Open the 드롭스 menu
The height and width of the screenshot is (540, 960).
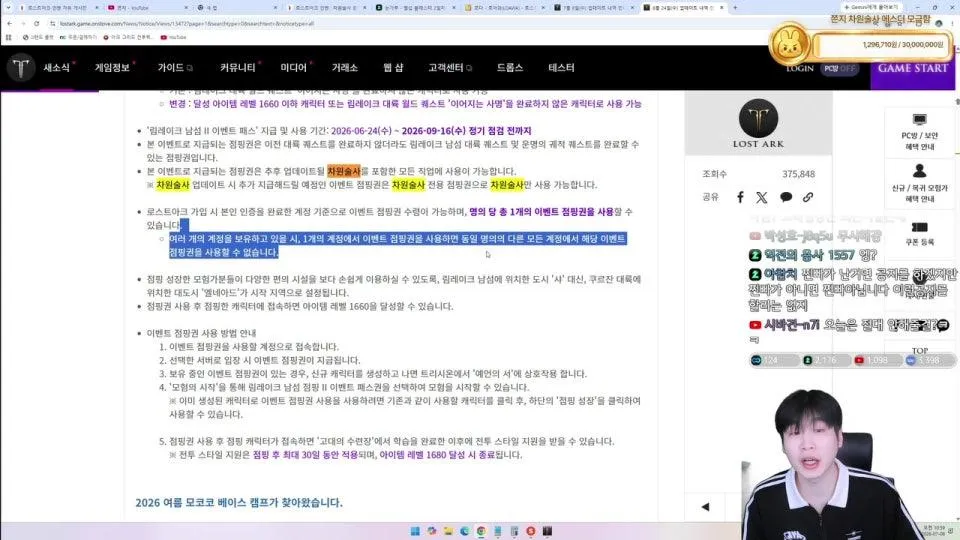click(509, 67)
